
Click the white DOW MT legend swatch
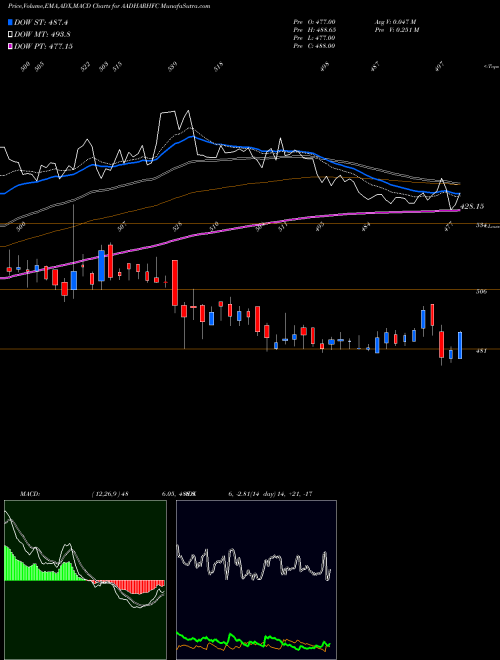(11, 34)
